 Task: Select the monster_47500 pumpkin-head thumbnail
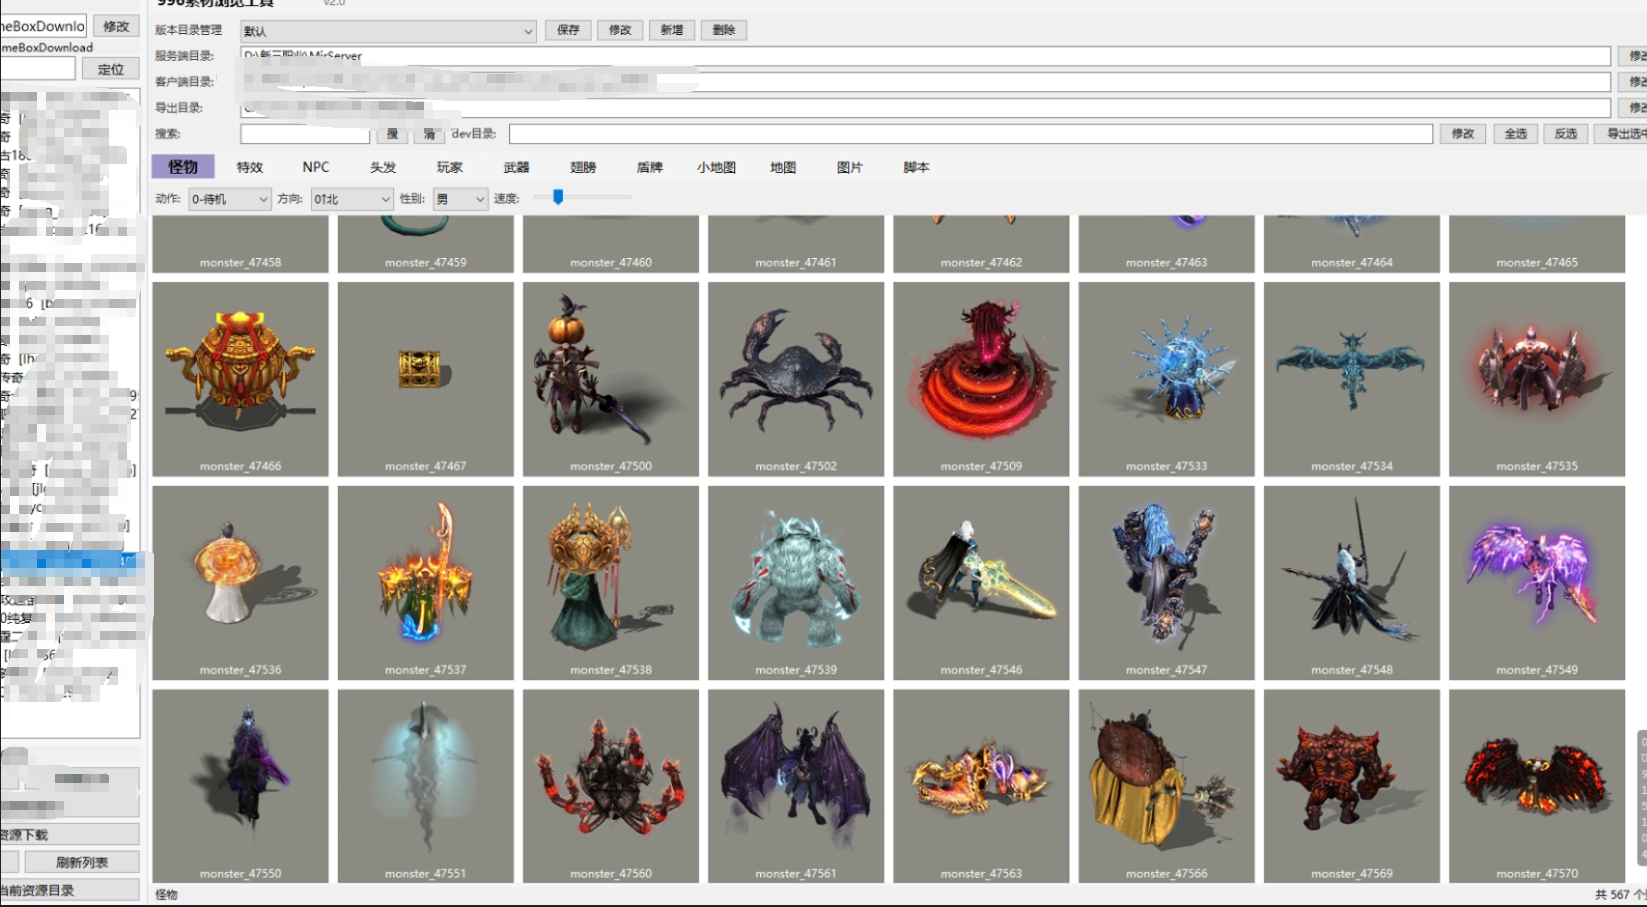coord(610,379)
